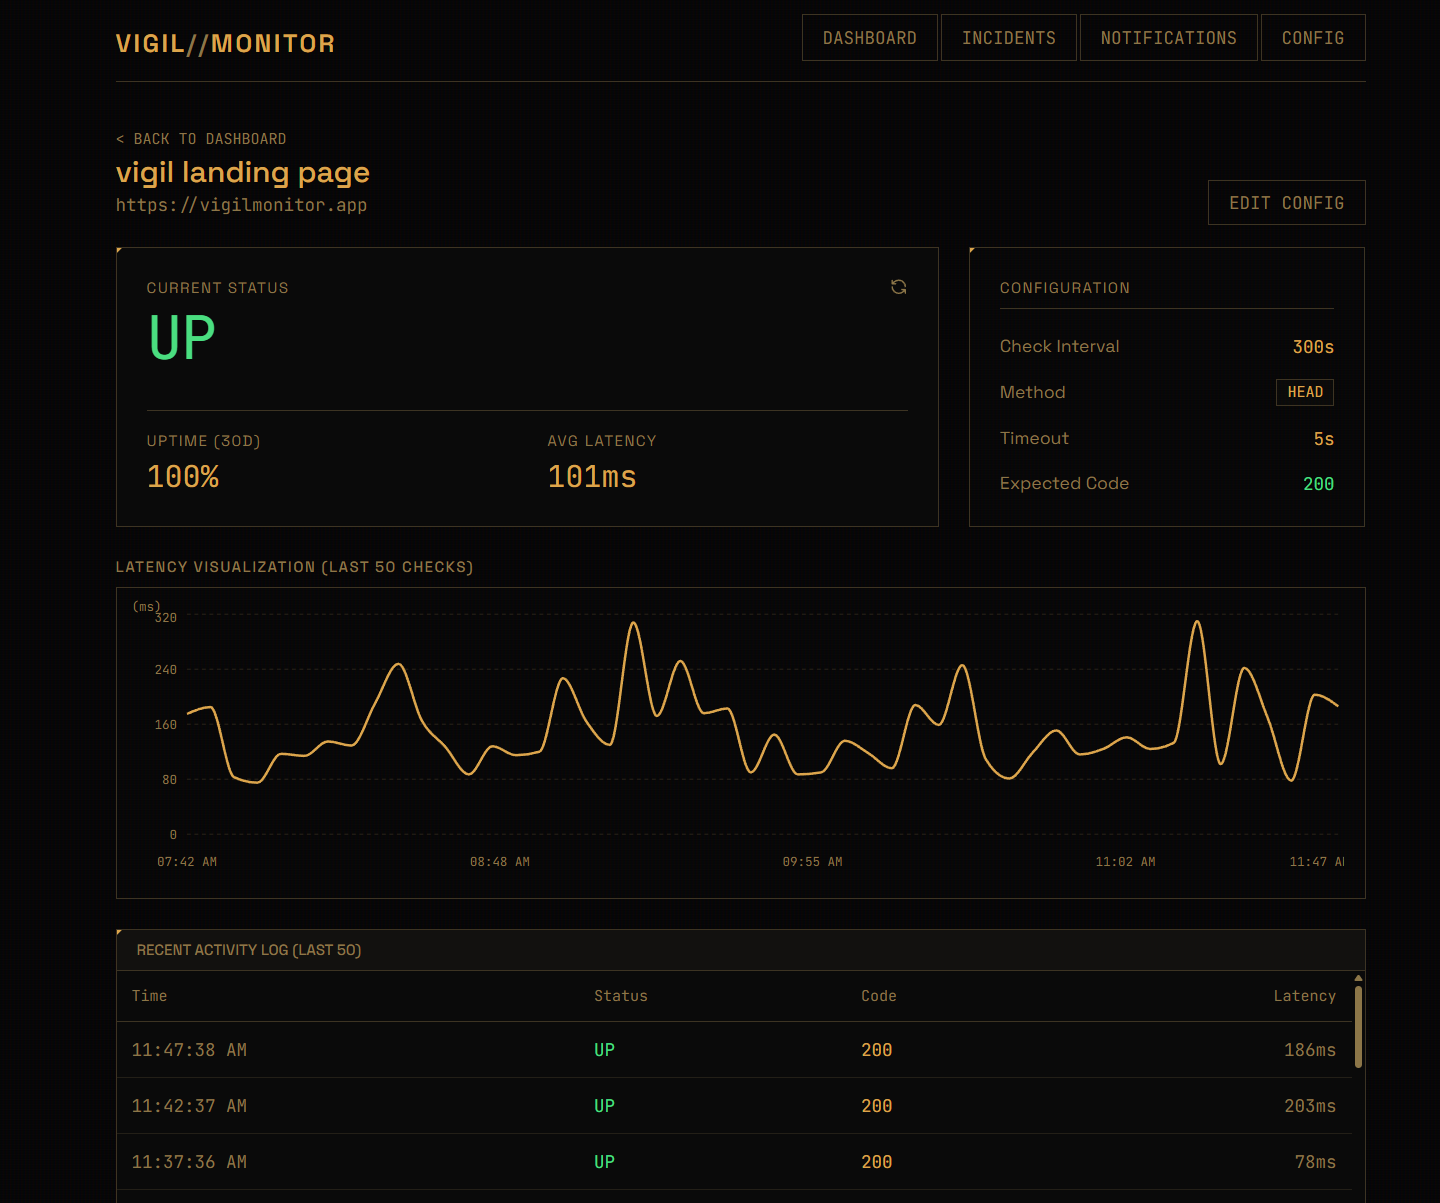
Task: Click UP status in 11:42:37 AM row
Action: coord(604,1106)
